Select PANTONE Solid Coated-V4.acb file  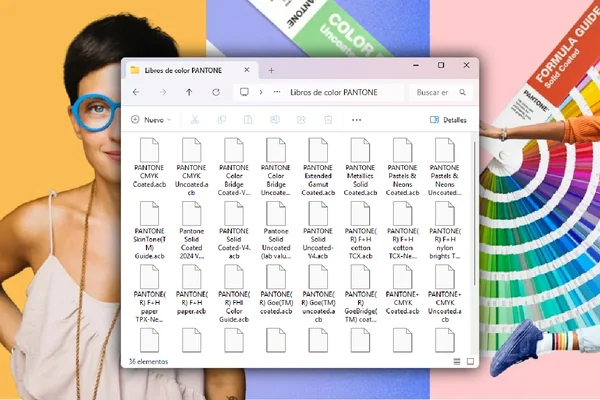[x=234, y=230]
